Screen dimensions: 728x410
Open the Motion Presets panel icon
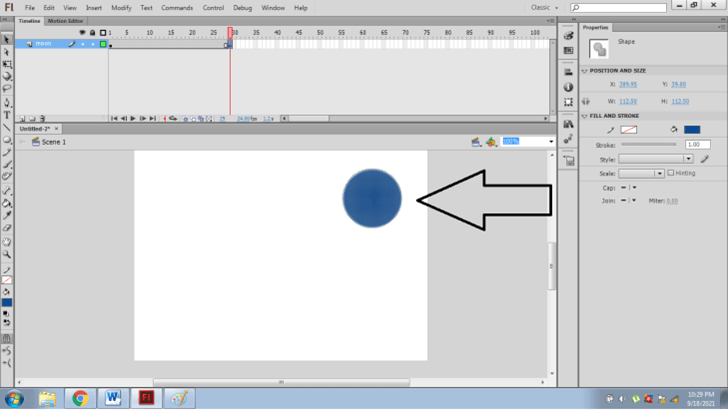tap(568, 139)
